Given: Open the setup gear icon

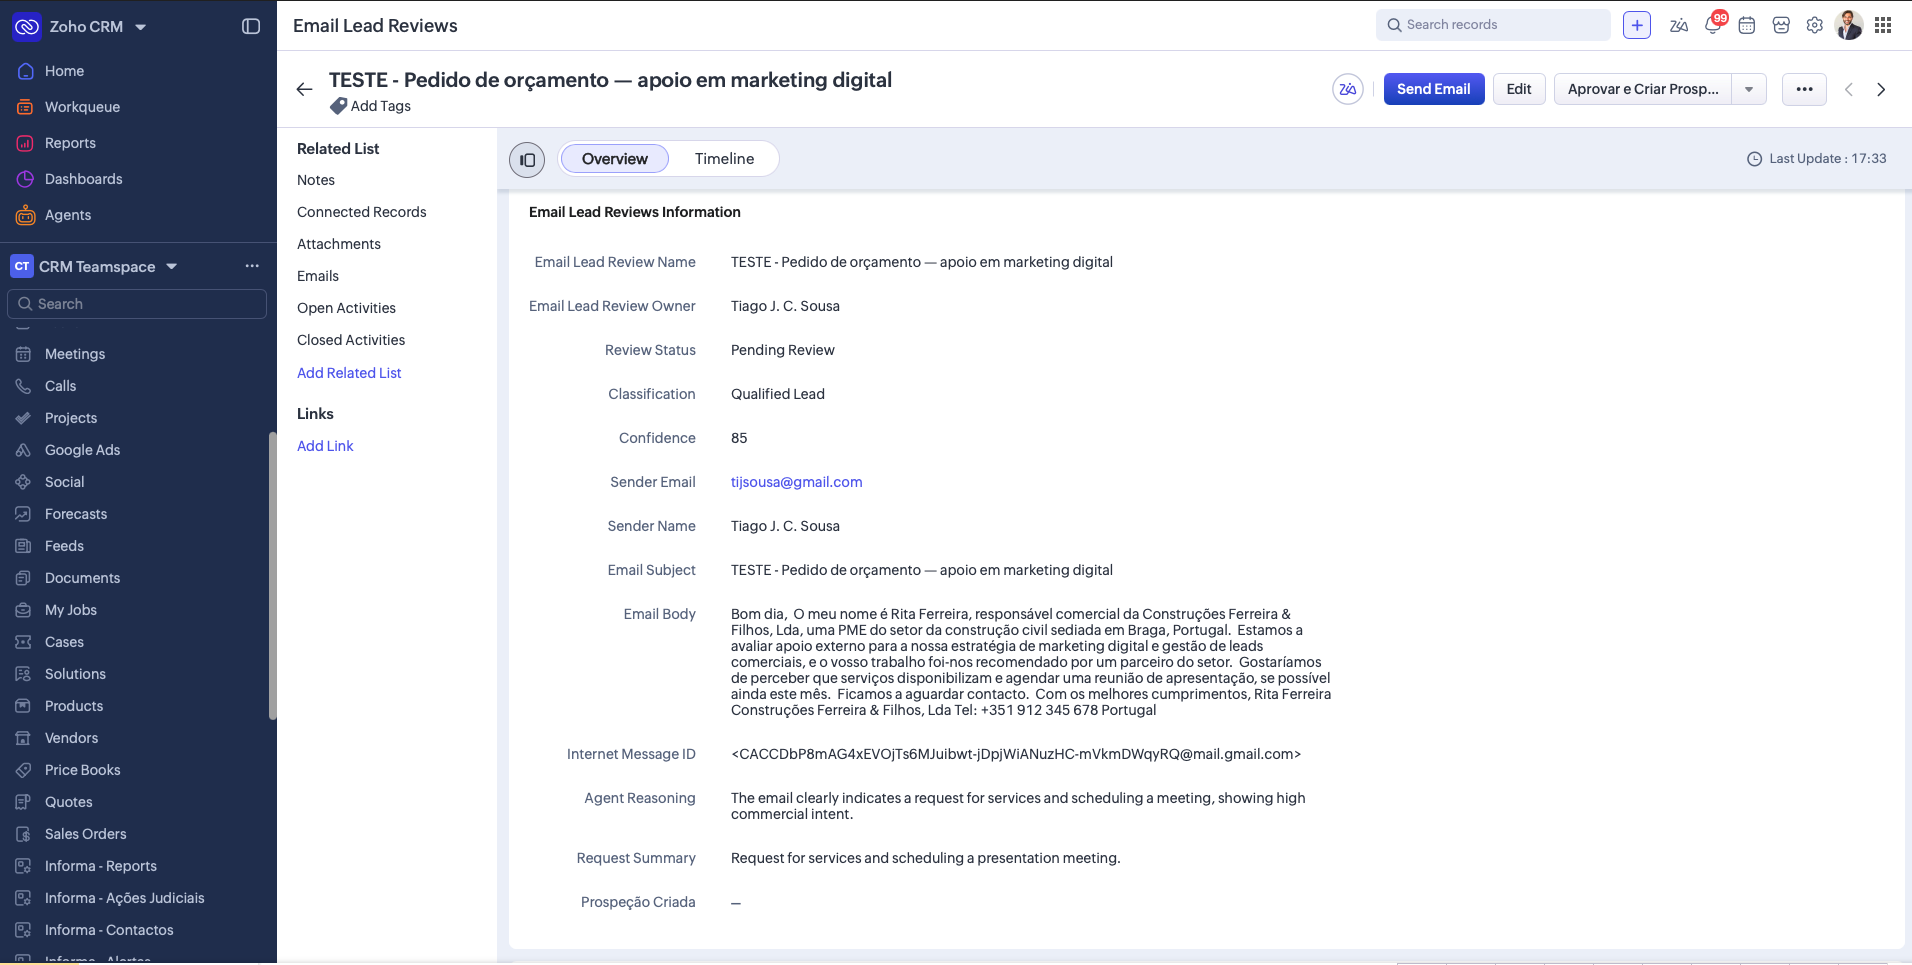Looking at the screenshot, I should 1815,25.
